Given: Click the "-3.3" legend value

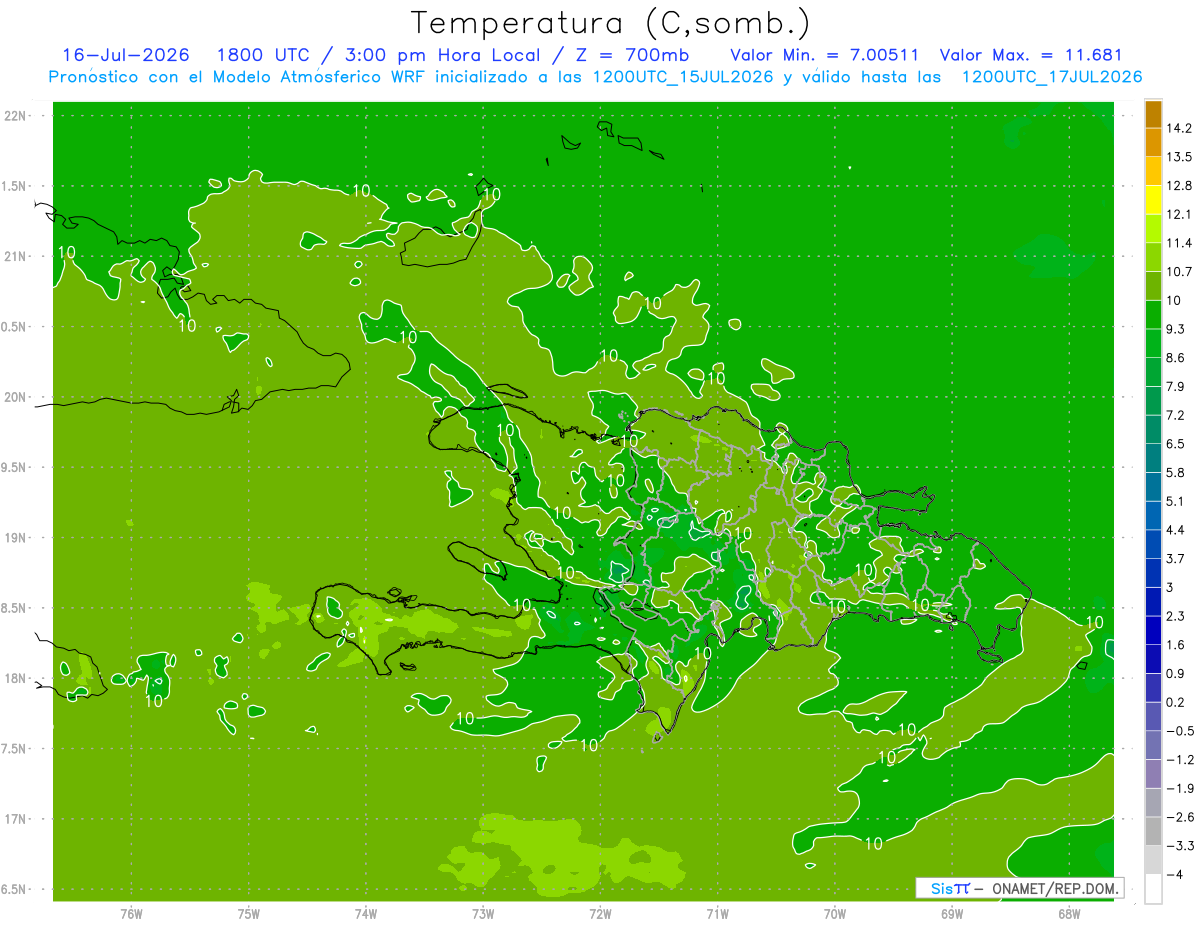Looking at the screenshot, I should point(1180,845).
